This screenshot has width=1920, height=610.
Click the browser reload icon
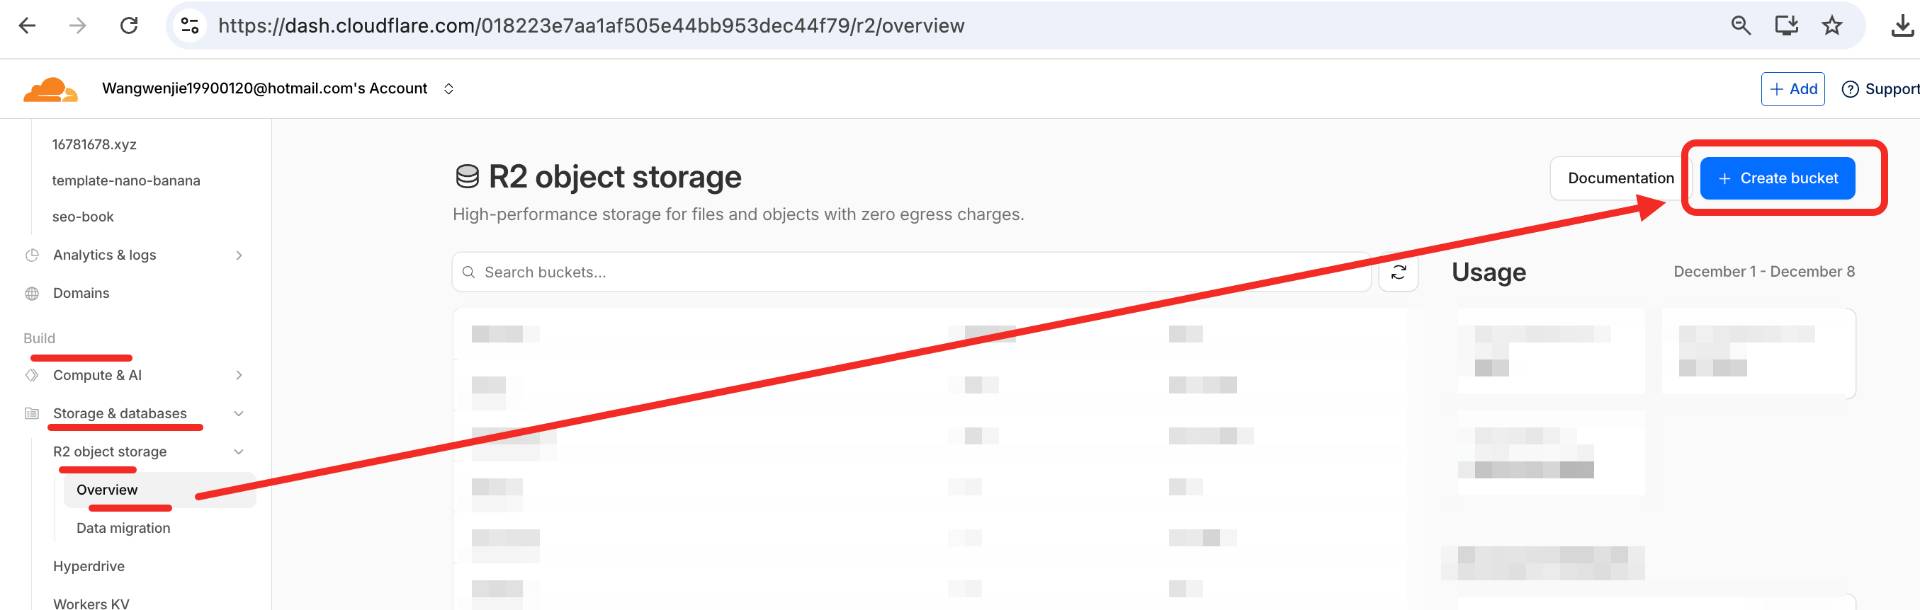(x=129, y=26)
